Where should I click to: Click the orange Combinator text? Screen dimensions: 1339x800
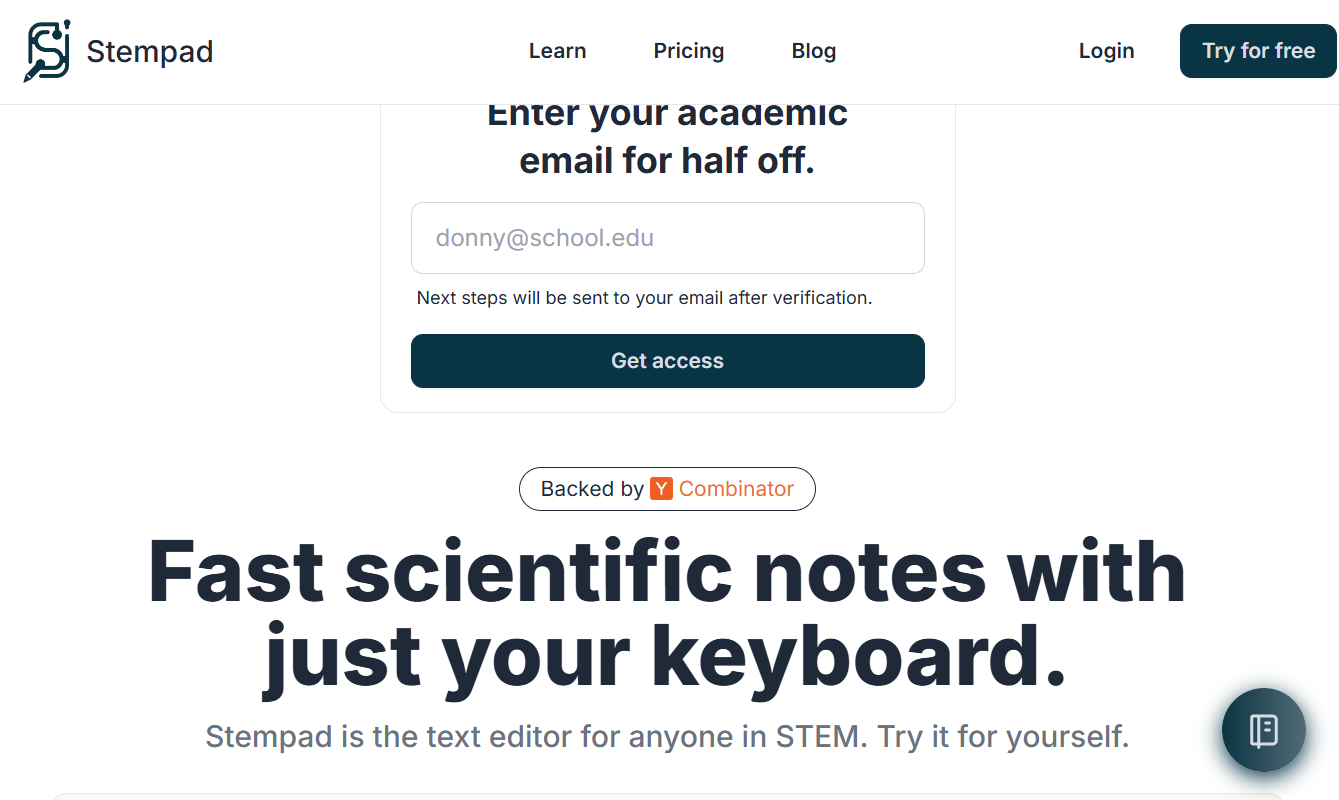coord(736,489)
